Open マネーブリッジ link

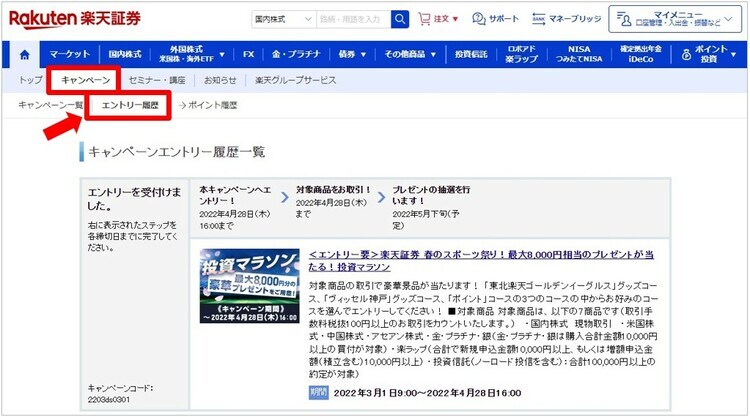click(566, 19)
